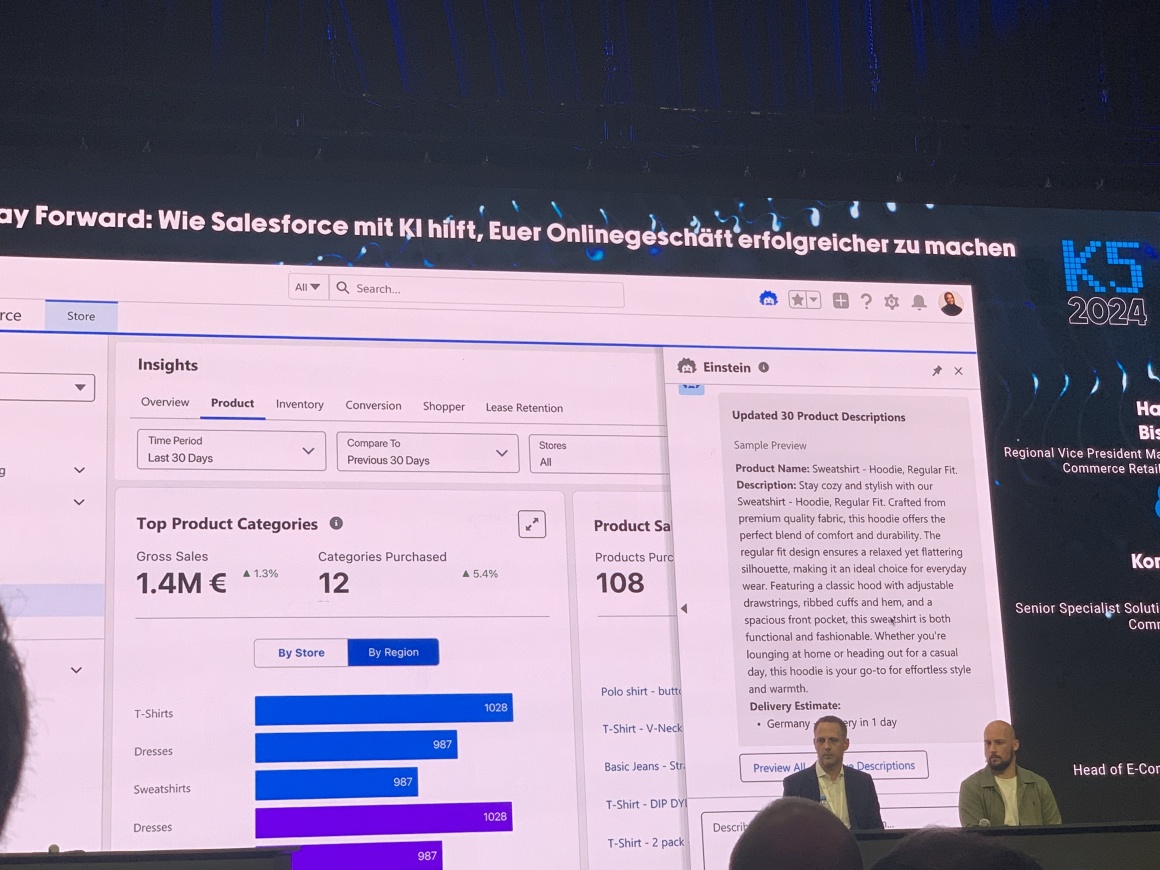Click the Favorites star icon
Screen dimensions: 1160x870
click(797, 300)
